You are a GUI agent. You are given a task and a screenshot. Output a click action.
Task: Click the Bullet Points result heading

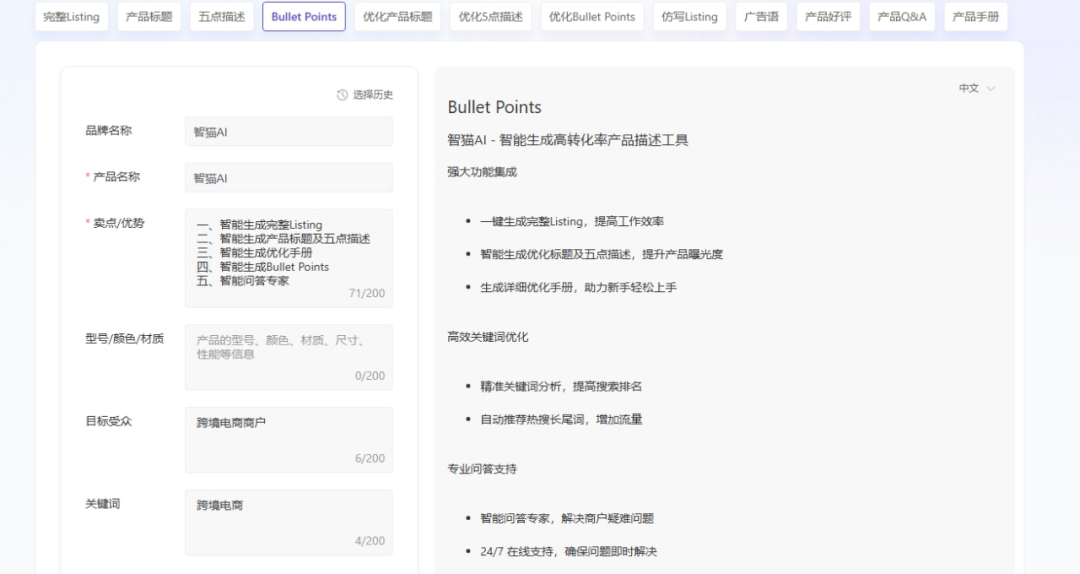(x=495, y=107)
